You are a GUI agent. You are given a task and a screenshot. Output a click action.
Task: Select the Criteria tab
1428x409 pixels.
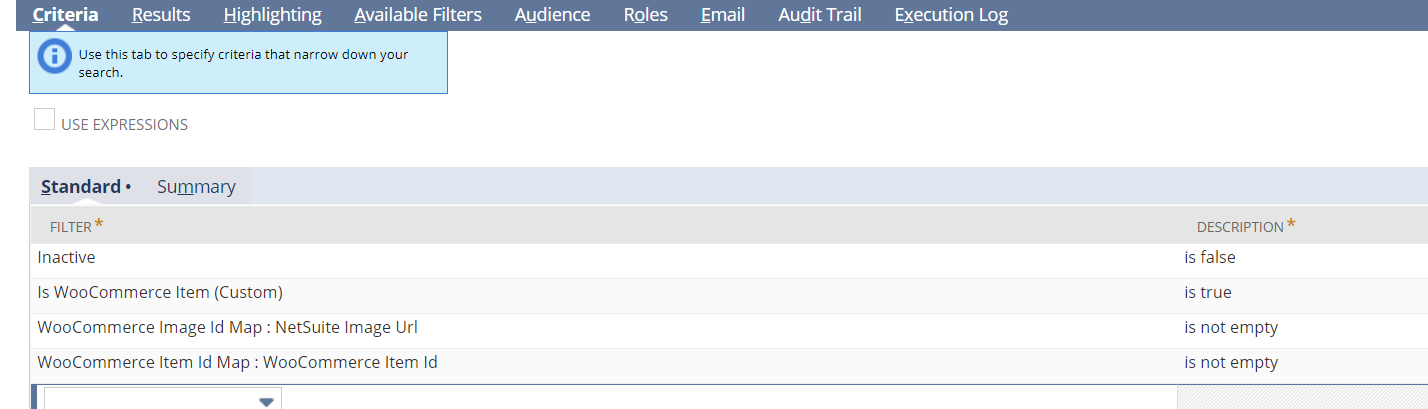65,15
